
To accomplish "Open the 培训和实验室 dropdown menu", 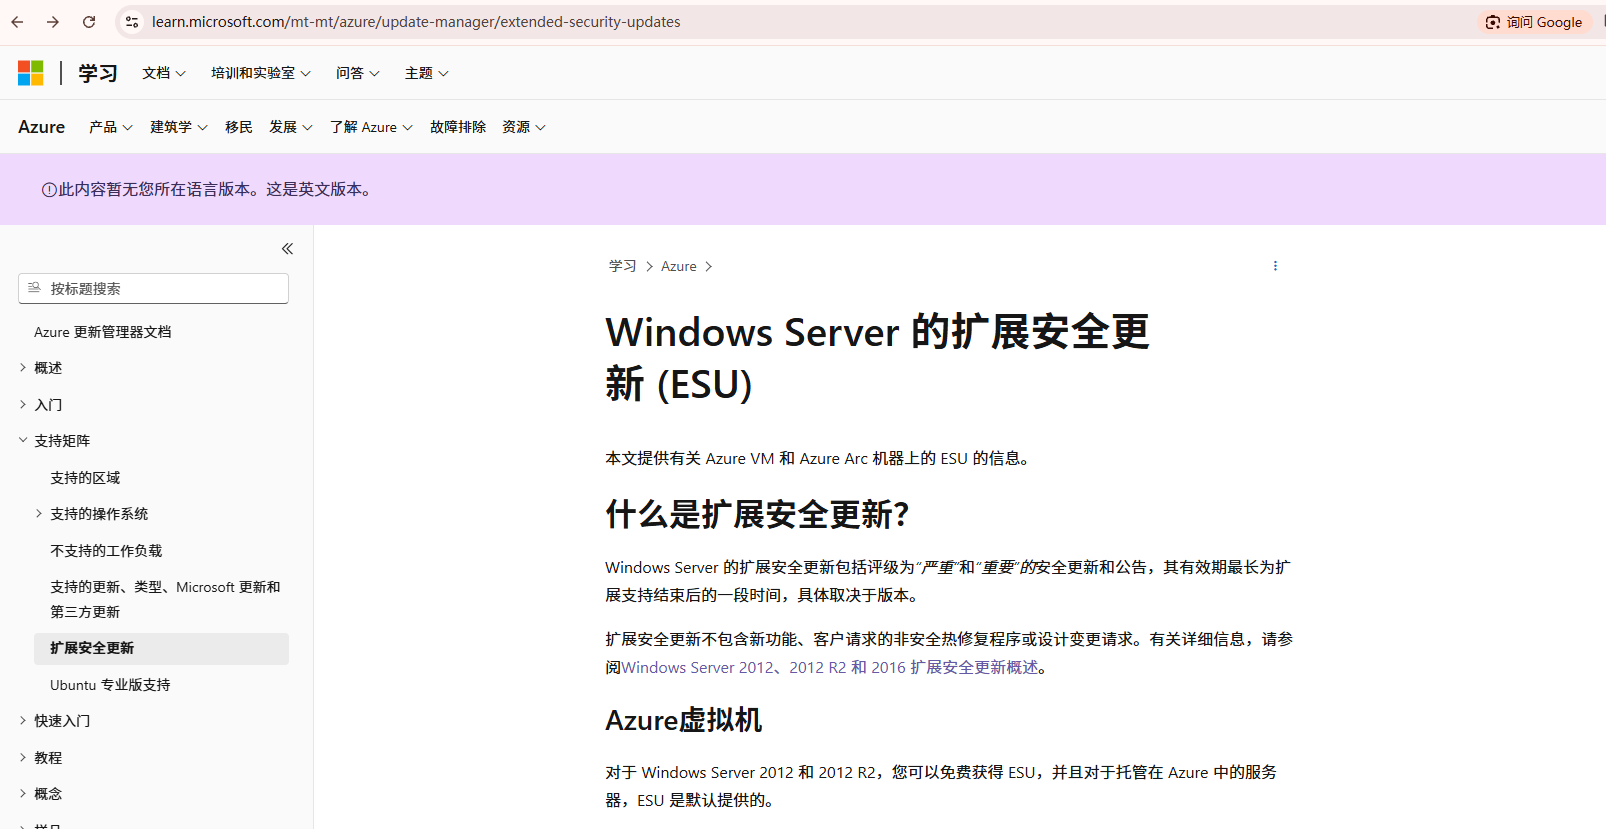I will (x=261, y=73).
